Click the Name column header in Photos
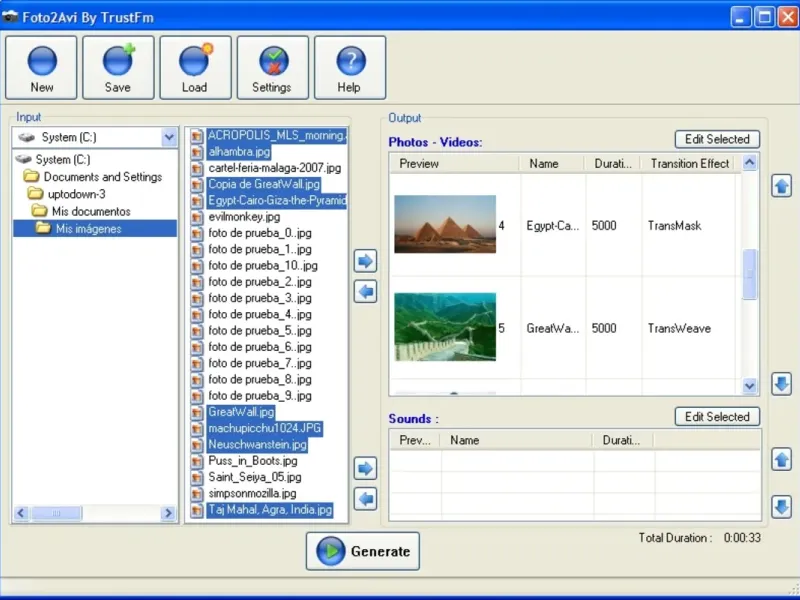800x600 pixels. click(x=544, y=163)
